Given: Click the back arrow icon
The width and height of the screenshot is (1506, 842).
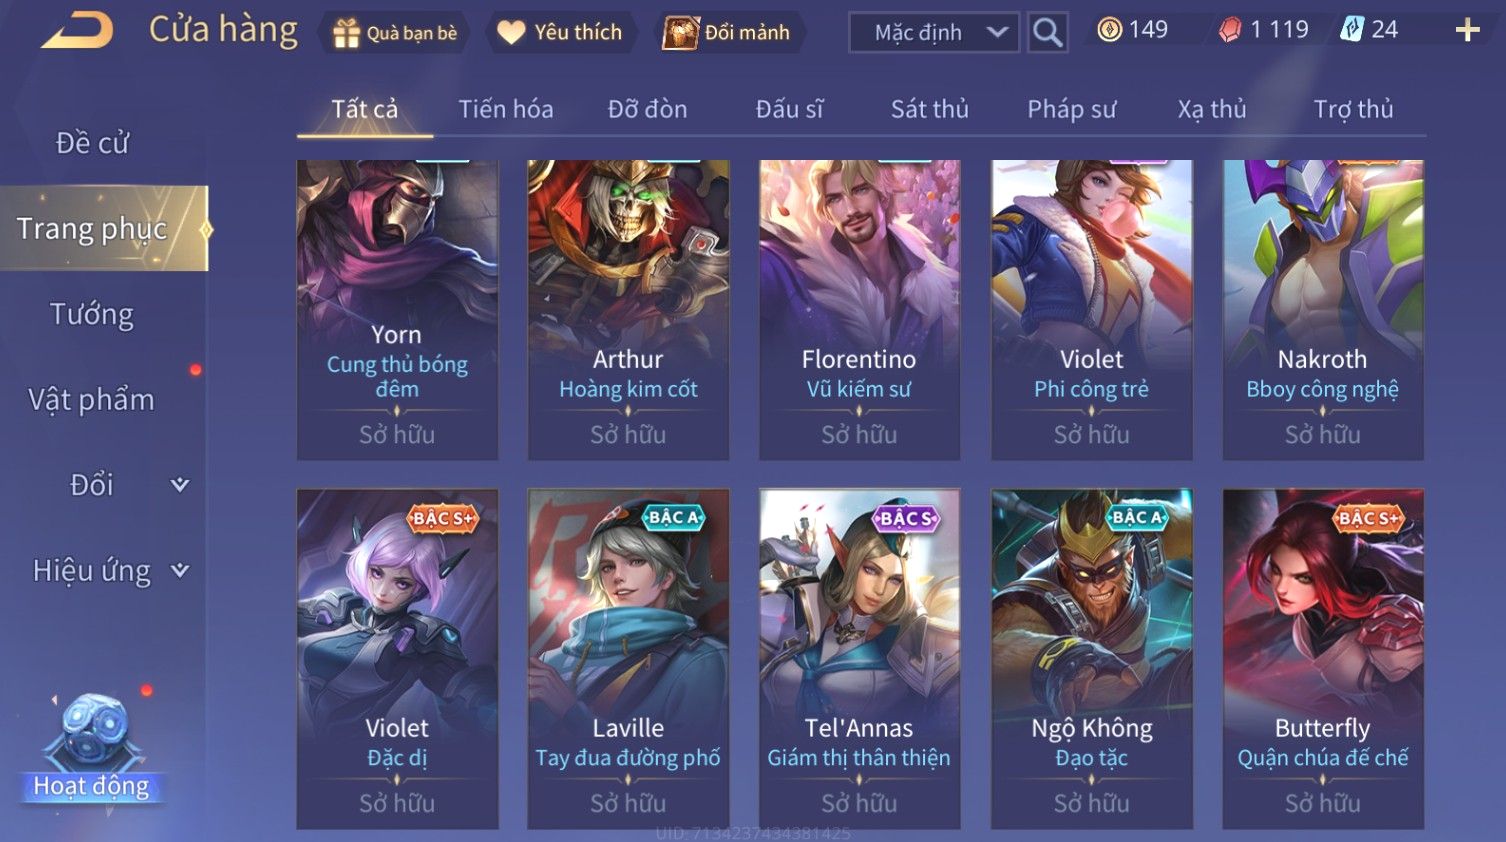Looking at the screenshot, I should coord(77,31).
